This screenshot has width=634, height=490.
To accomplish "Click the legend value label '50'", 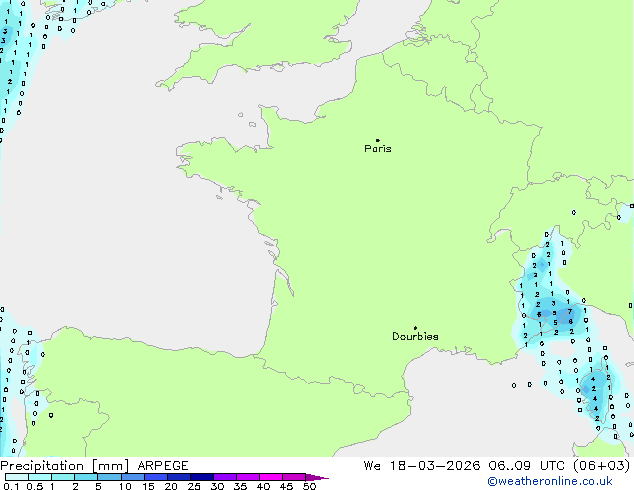I will [309, 486].
